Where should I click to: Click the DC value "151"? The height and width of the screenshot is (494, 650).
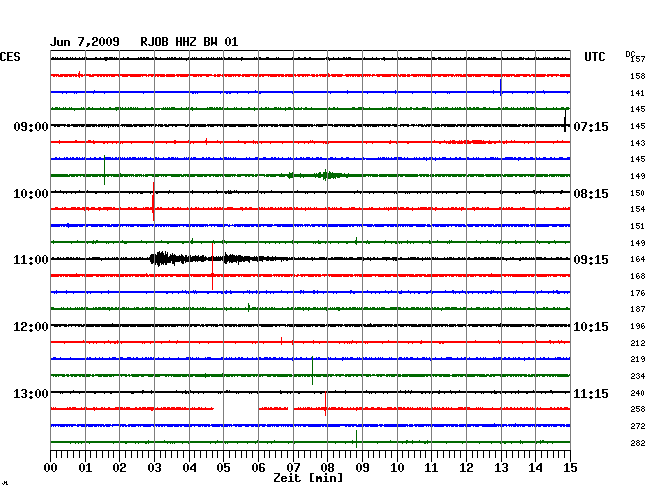(x=638, y=226)
